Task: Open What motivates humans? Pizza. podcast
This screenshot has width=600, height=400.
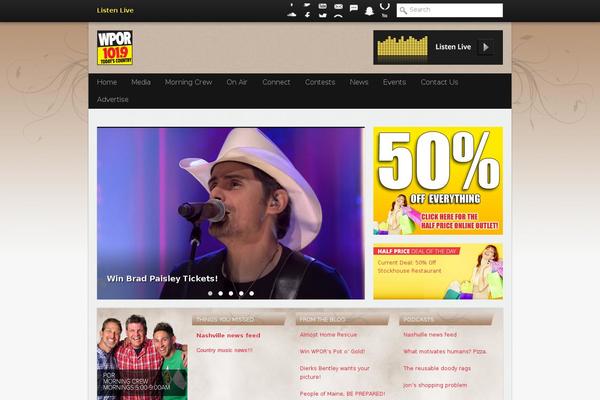Action: (445, 351)
